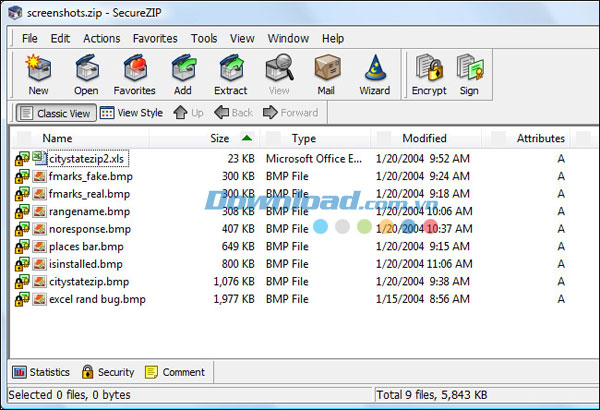Image resolution: width=600 pixels, height=410 pixels.
Task: Launch the Wizard icon
Action: [x=374, y=75]
